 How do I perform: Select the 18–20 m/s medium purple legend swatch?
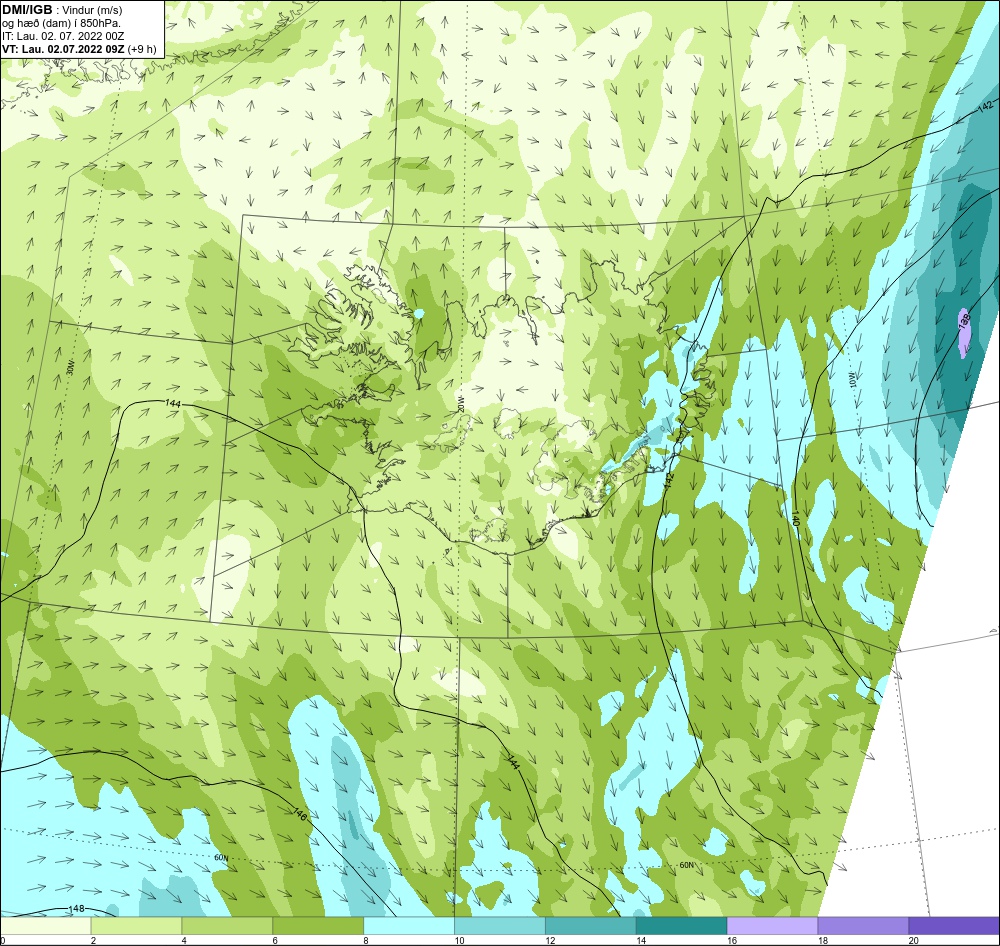pos(864,925)
